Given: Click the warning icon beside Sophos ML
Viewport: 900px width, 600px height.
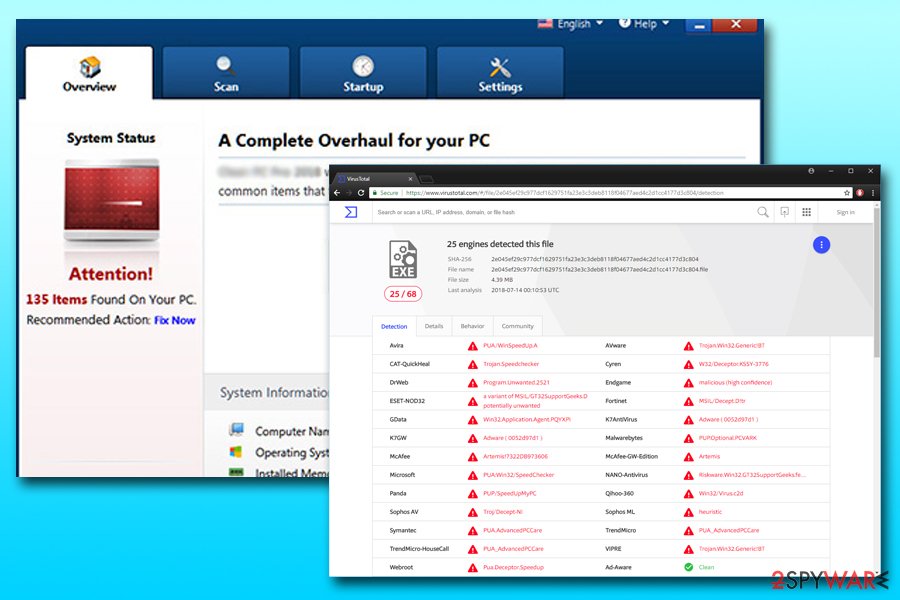Looking at the screenshot, I should 688,512.
